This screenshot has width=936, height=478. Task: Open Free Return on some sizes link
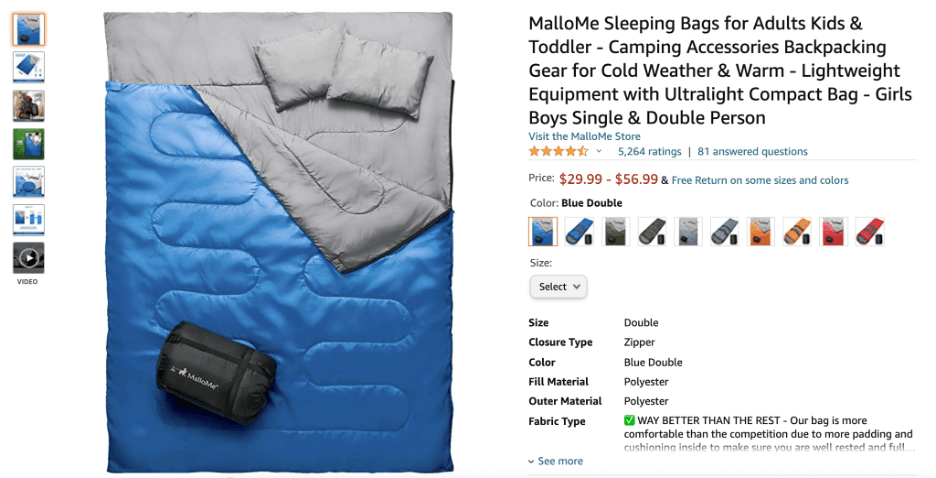point(760,180)
